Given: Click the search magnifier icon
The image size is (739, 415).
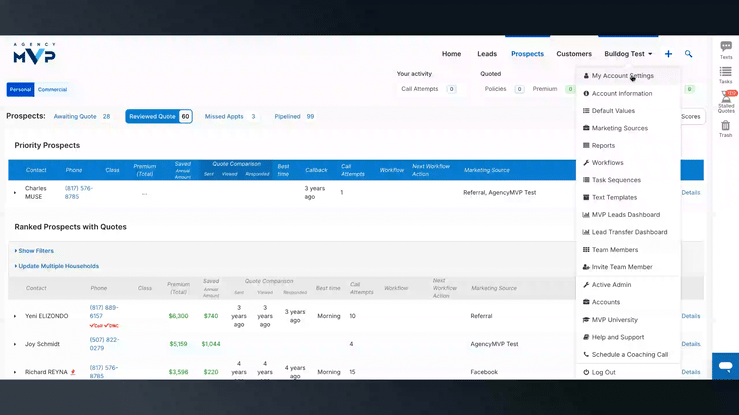Looking at the screenshot, I should (x=689, y=54).
